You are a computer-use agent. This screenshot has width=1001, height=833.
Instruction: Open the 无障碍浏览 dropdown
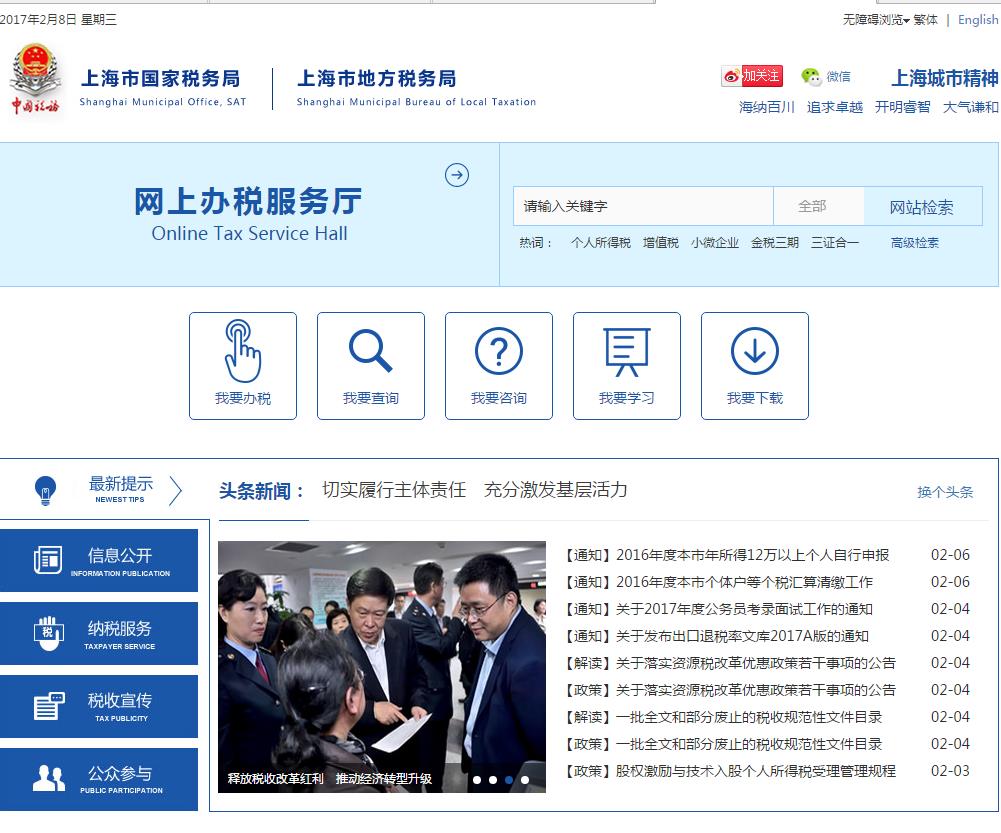(876, 20)
